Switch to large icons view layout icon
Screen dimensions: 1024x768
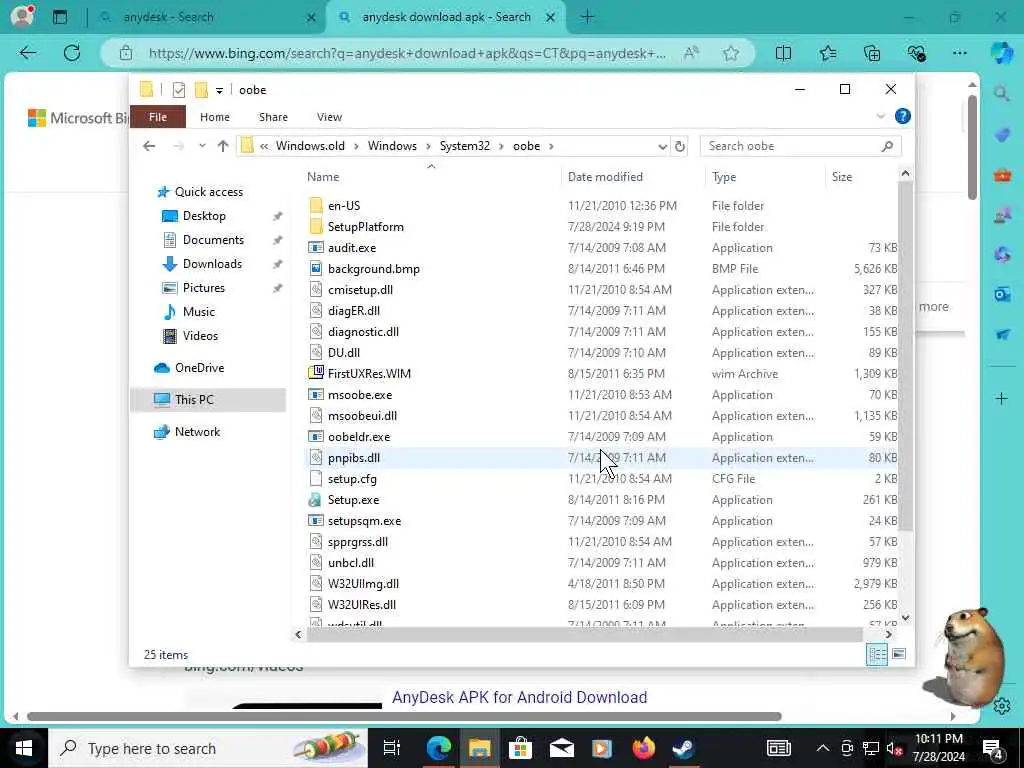899,654
